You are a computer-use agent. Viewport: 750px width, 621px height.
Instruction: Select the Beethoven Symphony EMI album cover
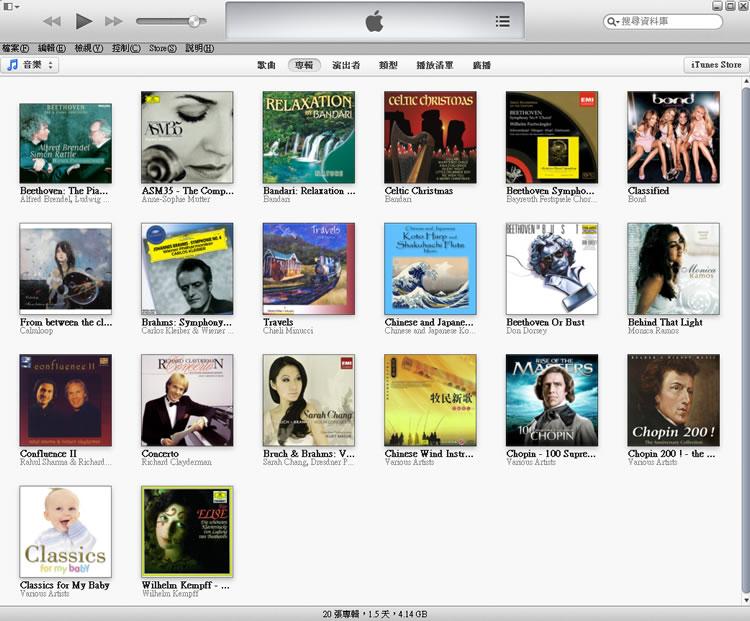point(552,137)
